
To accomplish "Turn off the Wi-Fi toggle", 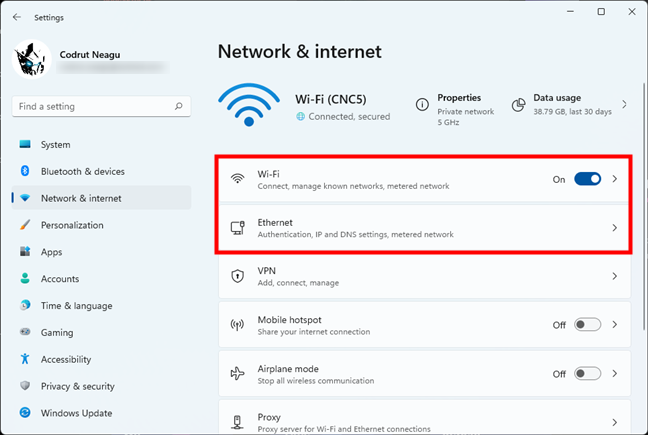I will 587,179.
